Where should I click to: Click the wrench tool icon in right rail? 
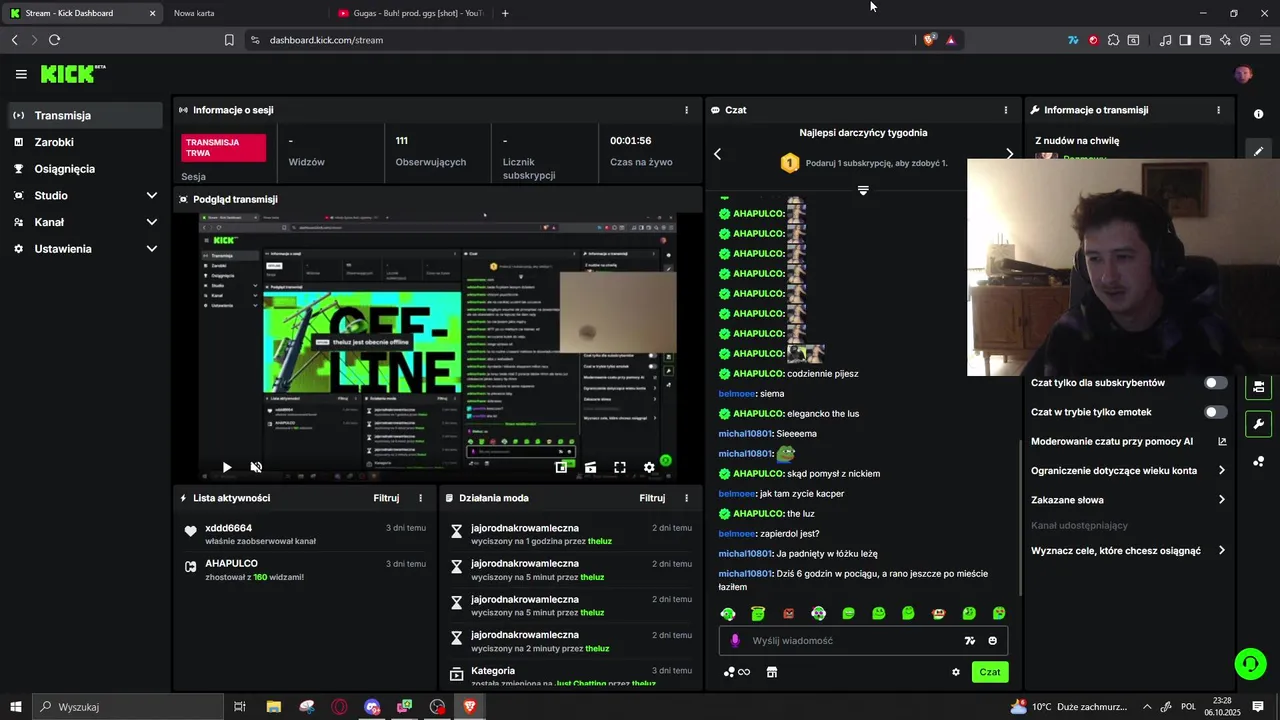point(1258,424)
